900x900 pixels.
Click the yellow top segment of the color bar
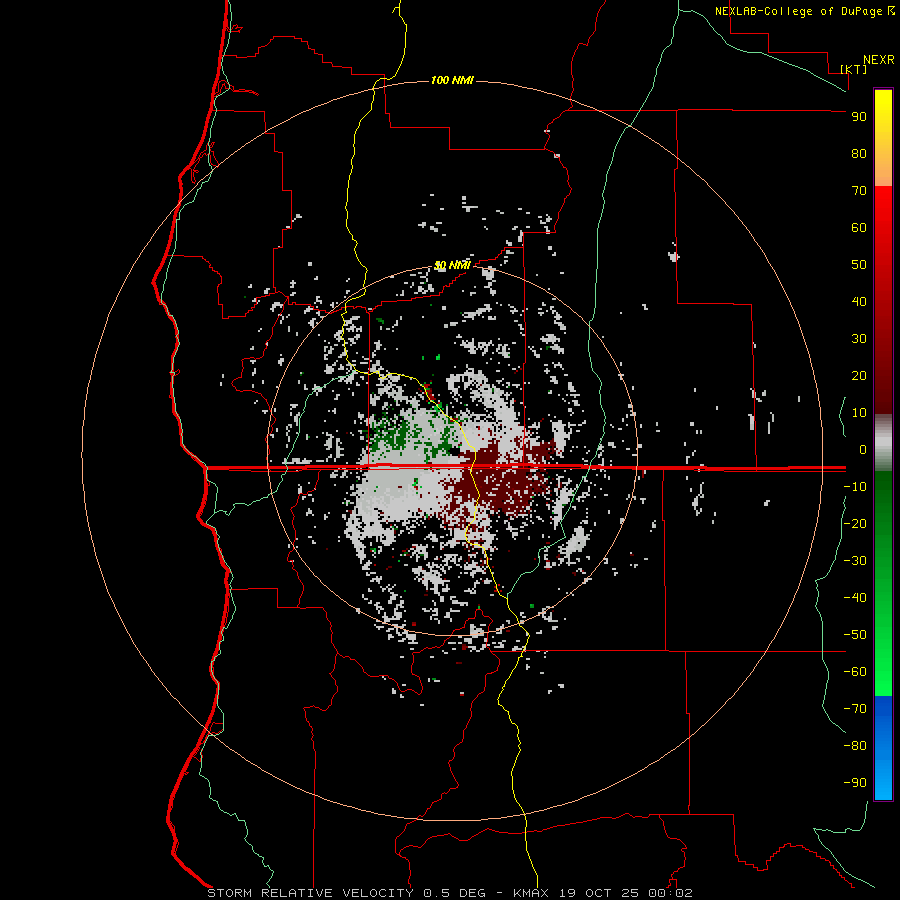883,138
